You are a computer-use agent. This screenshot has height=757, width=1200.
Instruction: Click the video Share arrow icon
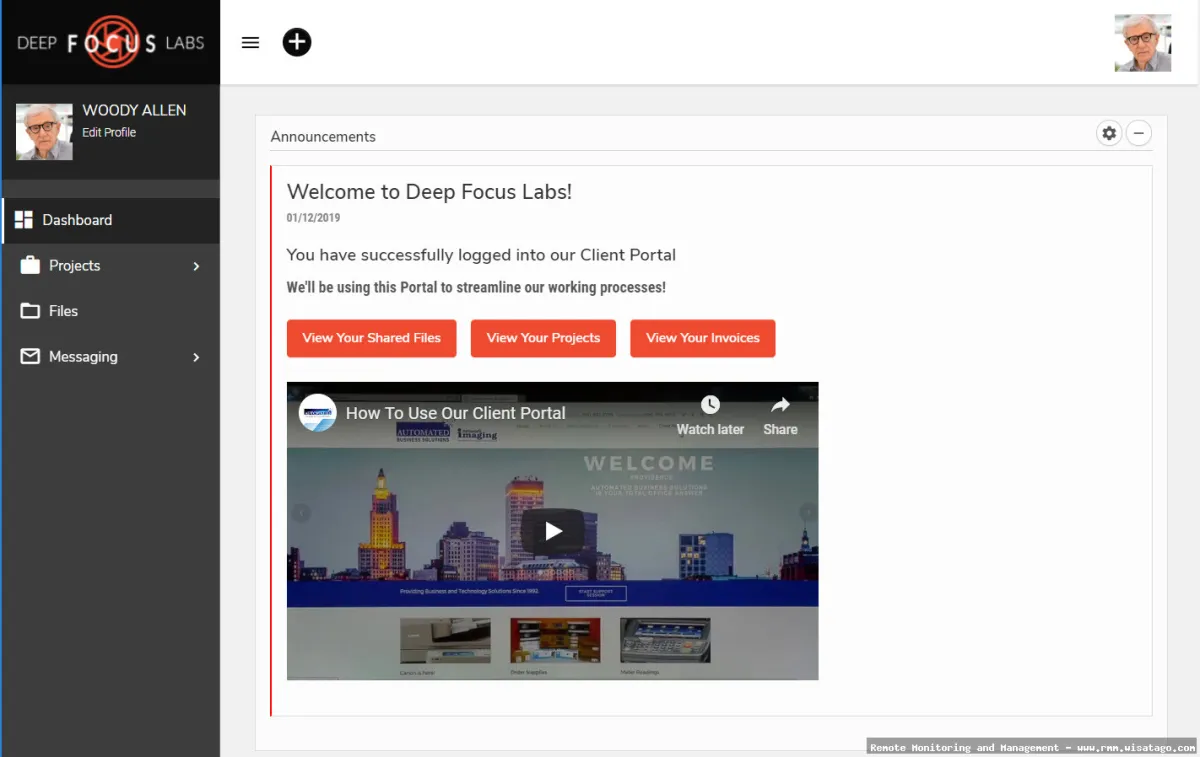coord(780,405)
